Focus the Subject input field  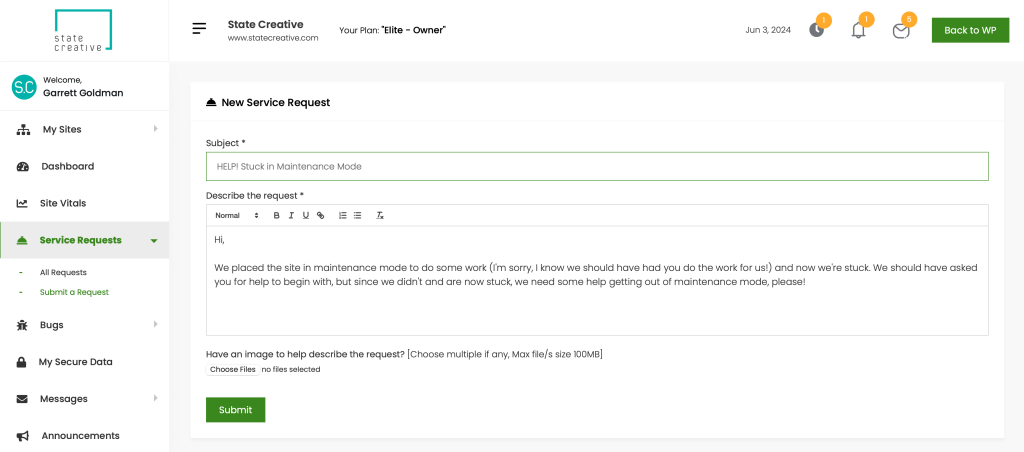point(597,167)
